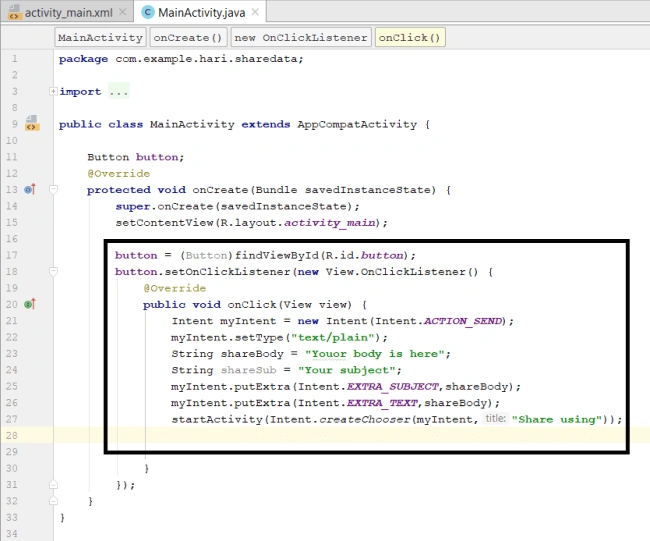
Task: Click the setContentView call
Action: pos(165,223)
